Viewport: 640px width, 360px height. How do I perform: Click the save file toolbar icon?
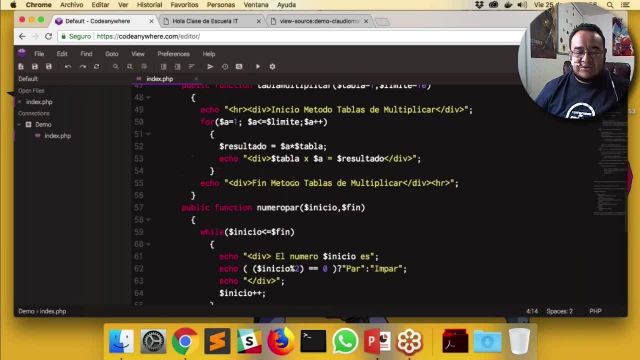tap(35, 67)
